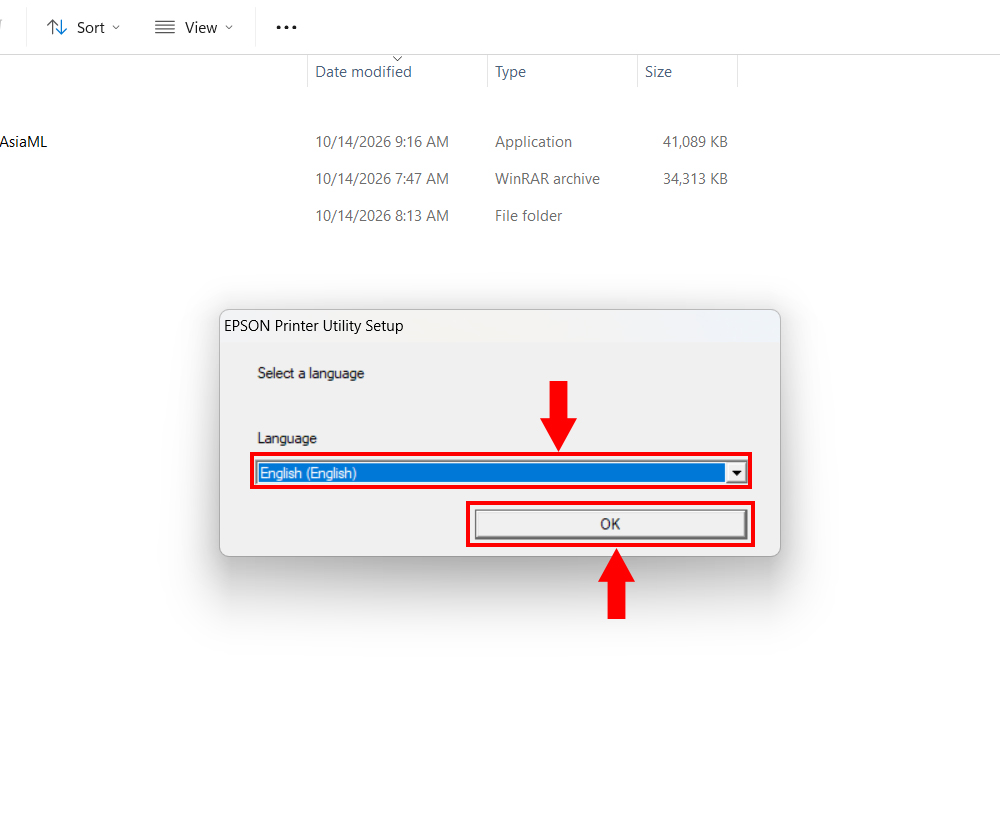Open the View options in File Explorer

194,27
